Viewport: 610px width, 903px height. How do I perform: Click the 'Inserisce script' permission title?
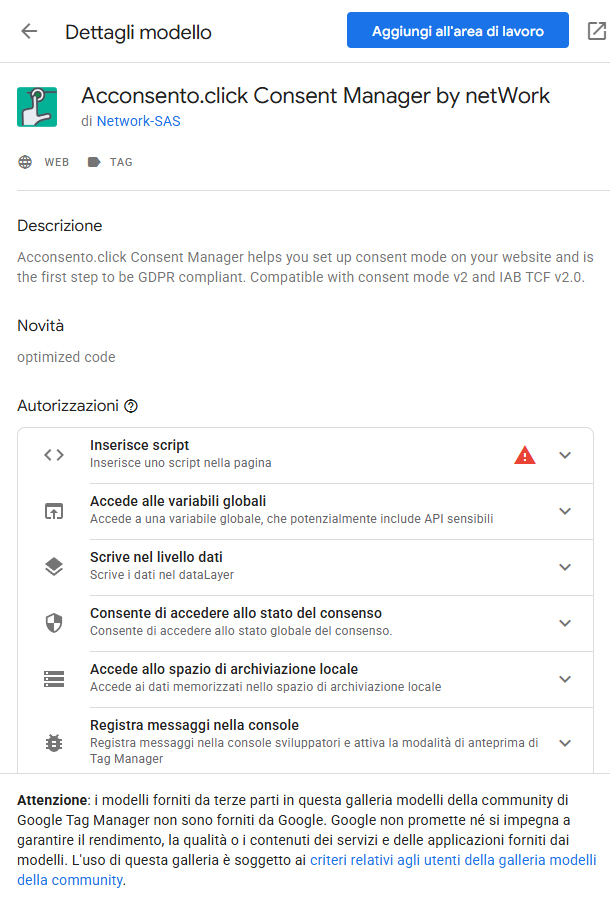pos(139,445)
